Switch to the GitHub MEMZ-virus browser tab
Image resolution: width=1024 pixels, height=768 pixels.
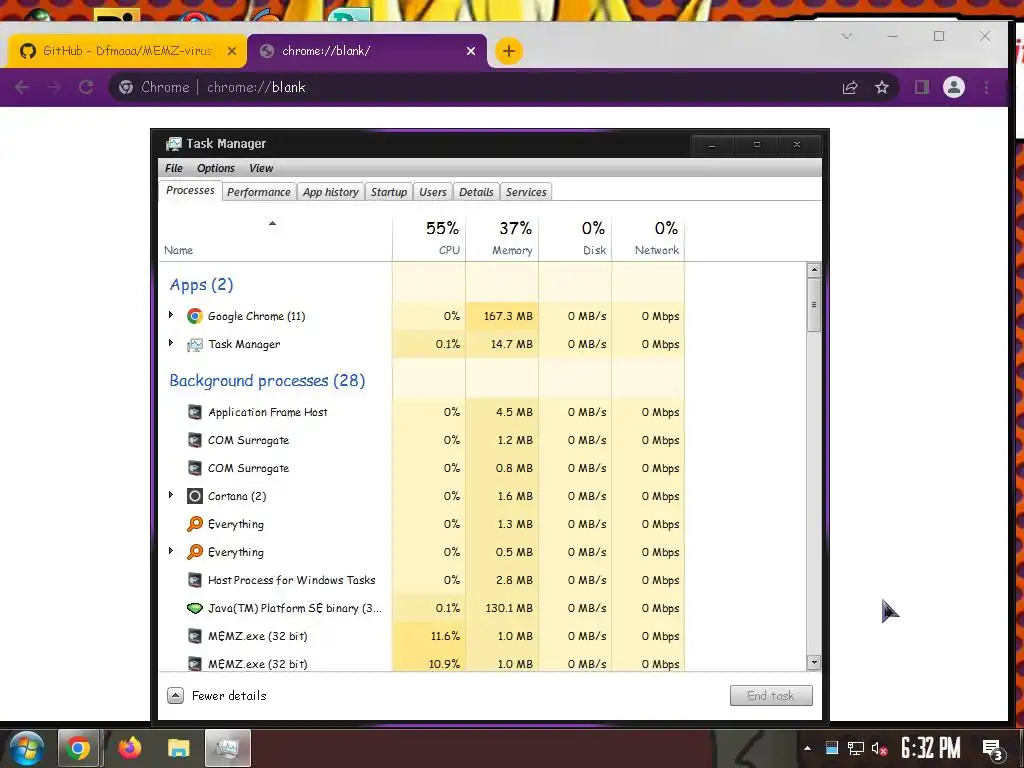(127, 51)
